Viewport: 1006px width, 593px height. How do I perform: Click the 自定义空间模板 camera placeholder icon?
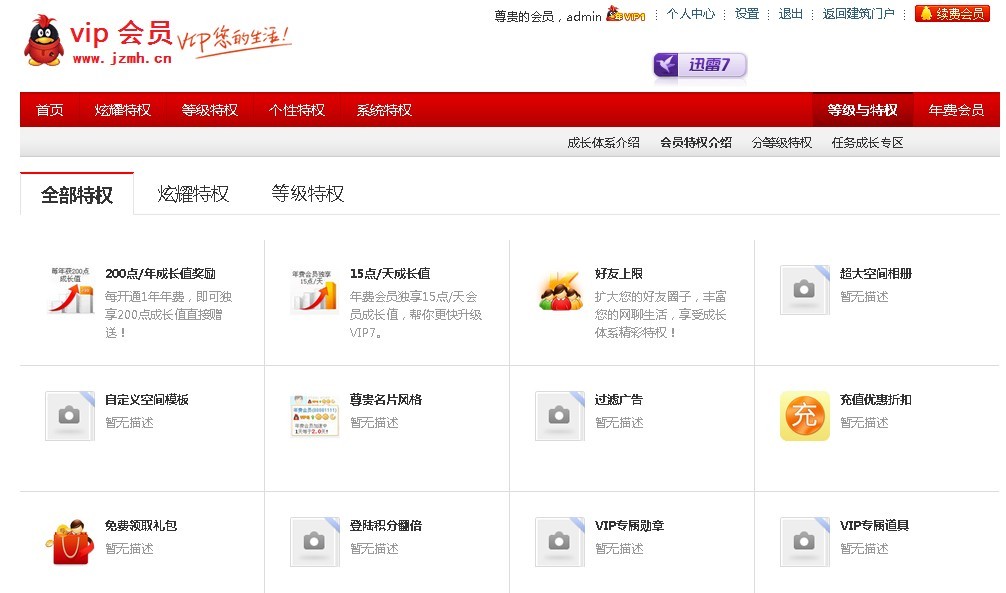(x=70, y=416)
